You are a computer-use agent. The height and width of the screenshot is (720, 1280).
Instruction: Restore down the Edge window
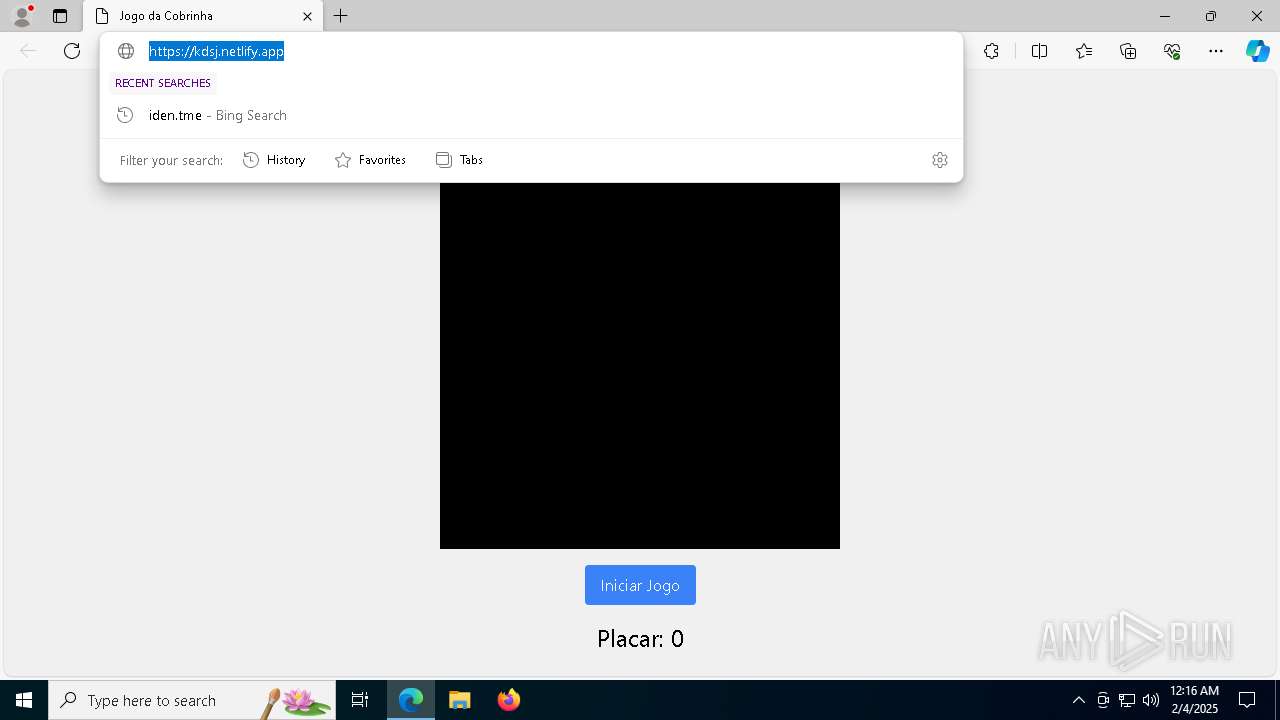(x=1211, y=16)
